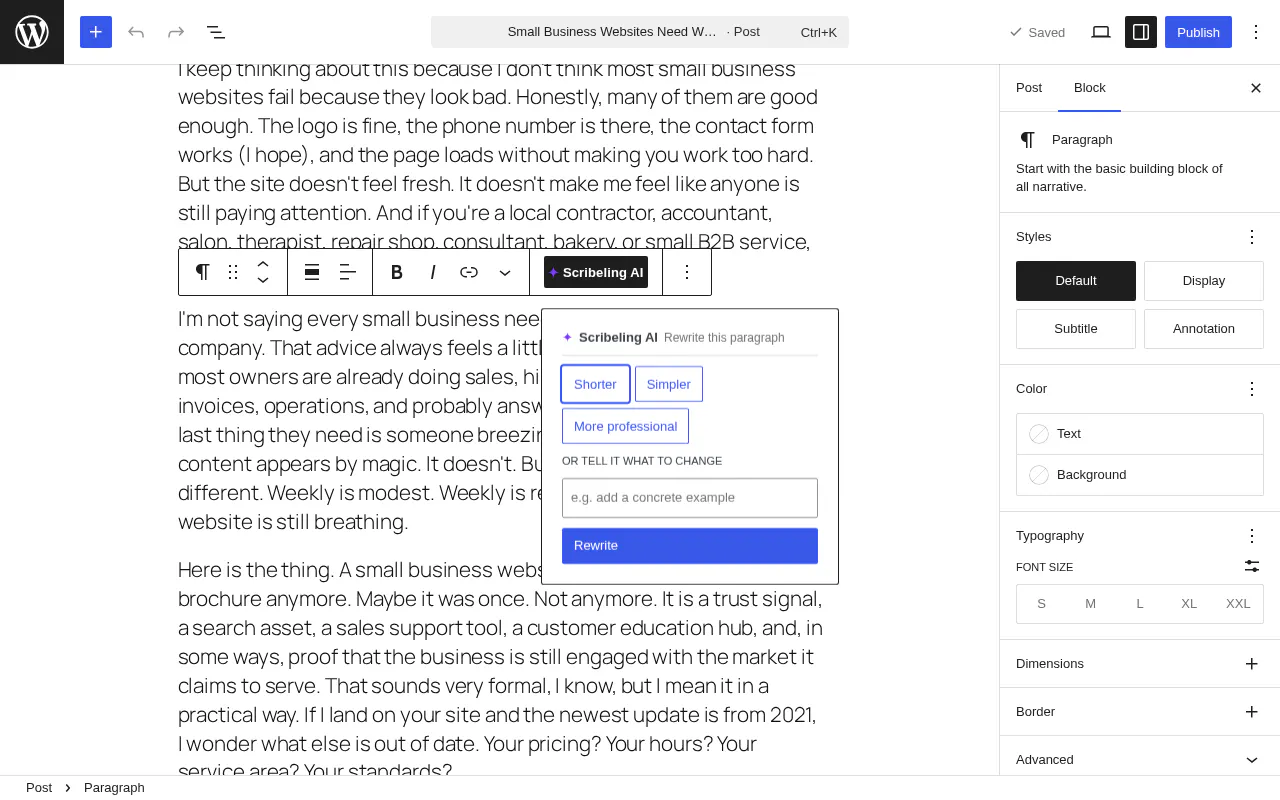Choose font size XL
The height and width of the screenshot is (800, 1280).
pos(1189,604)
